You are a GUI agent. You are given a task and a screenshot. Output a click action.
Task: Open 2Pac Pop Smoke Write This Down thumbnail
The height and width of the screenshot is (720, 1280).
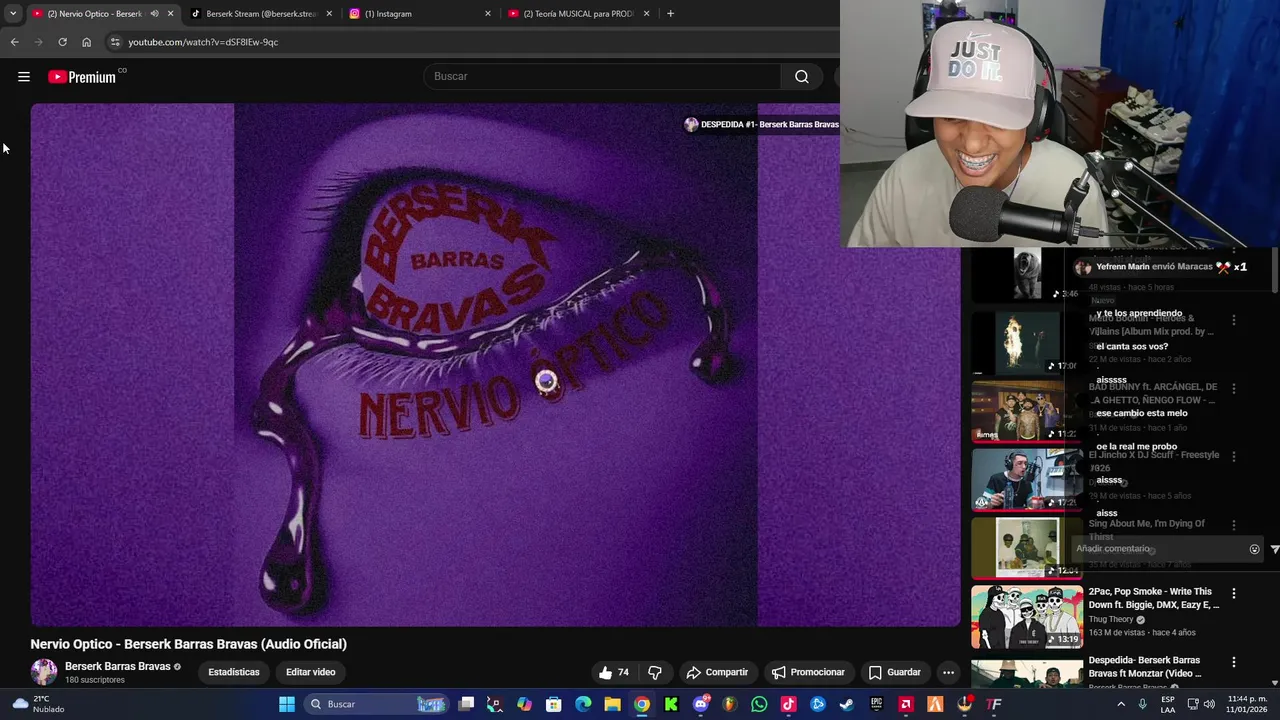pos(1027,617)
